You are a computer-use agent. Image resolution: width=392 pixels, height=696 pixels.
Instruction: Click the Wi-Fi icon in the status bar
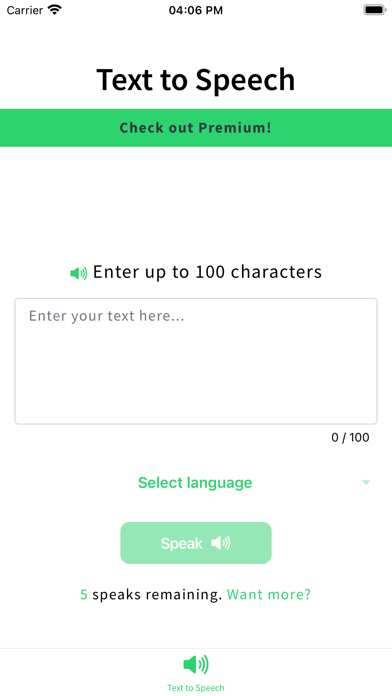pyautogui.click(x=55, y=10)
